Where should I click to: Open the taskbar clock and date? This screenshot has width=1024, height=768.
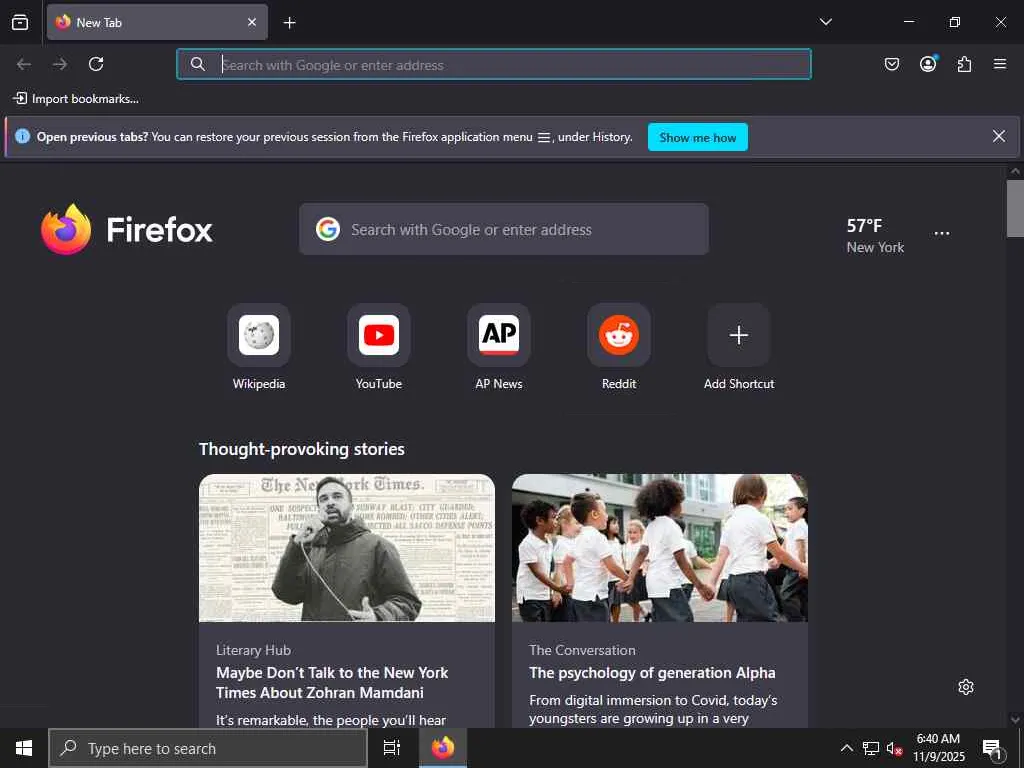point(938,748)
